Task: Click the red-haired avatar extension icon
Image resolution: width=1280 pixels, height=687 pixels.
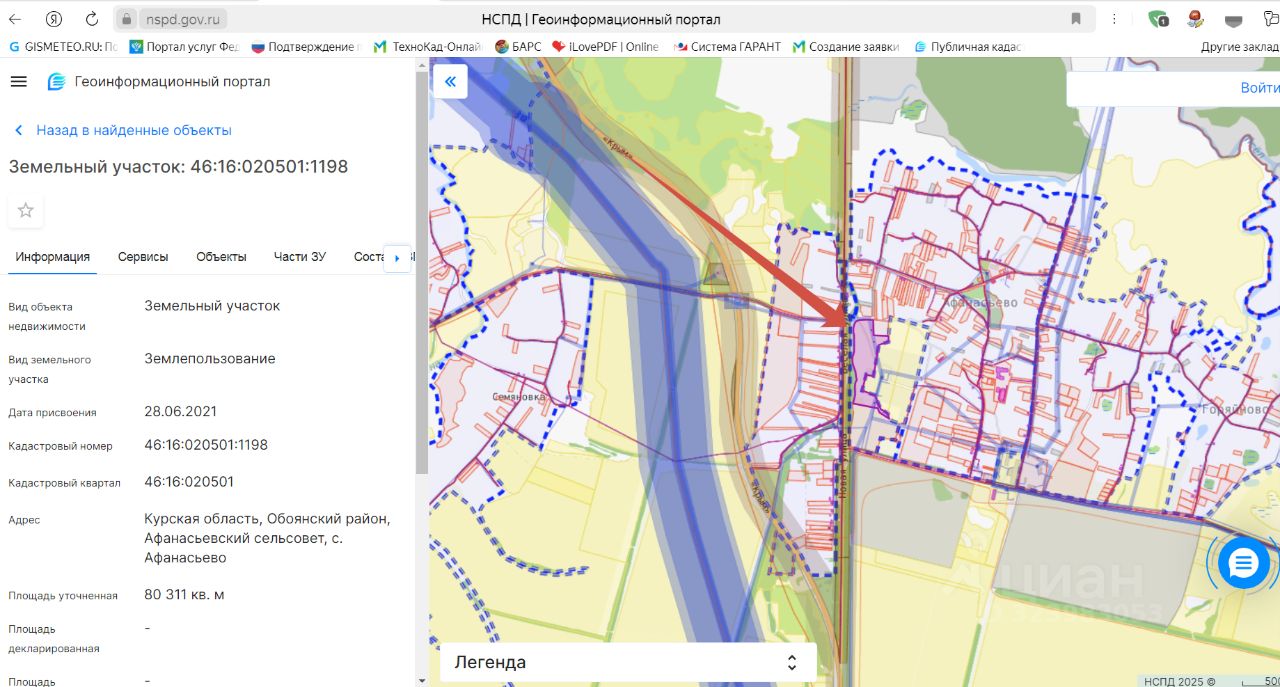Action: pos(1195,19)
